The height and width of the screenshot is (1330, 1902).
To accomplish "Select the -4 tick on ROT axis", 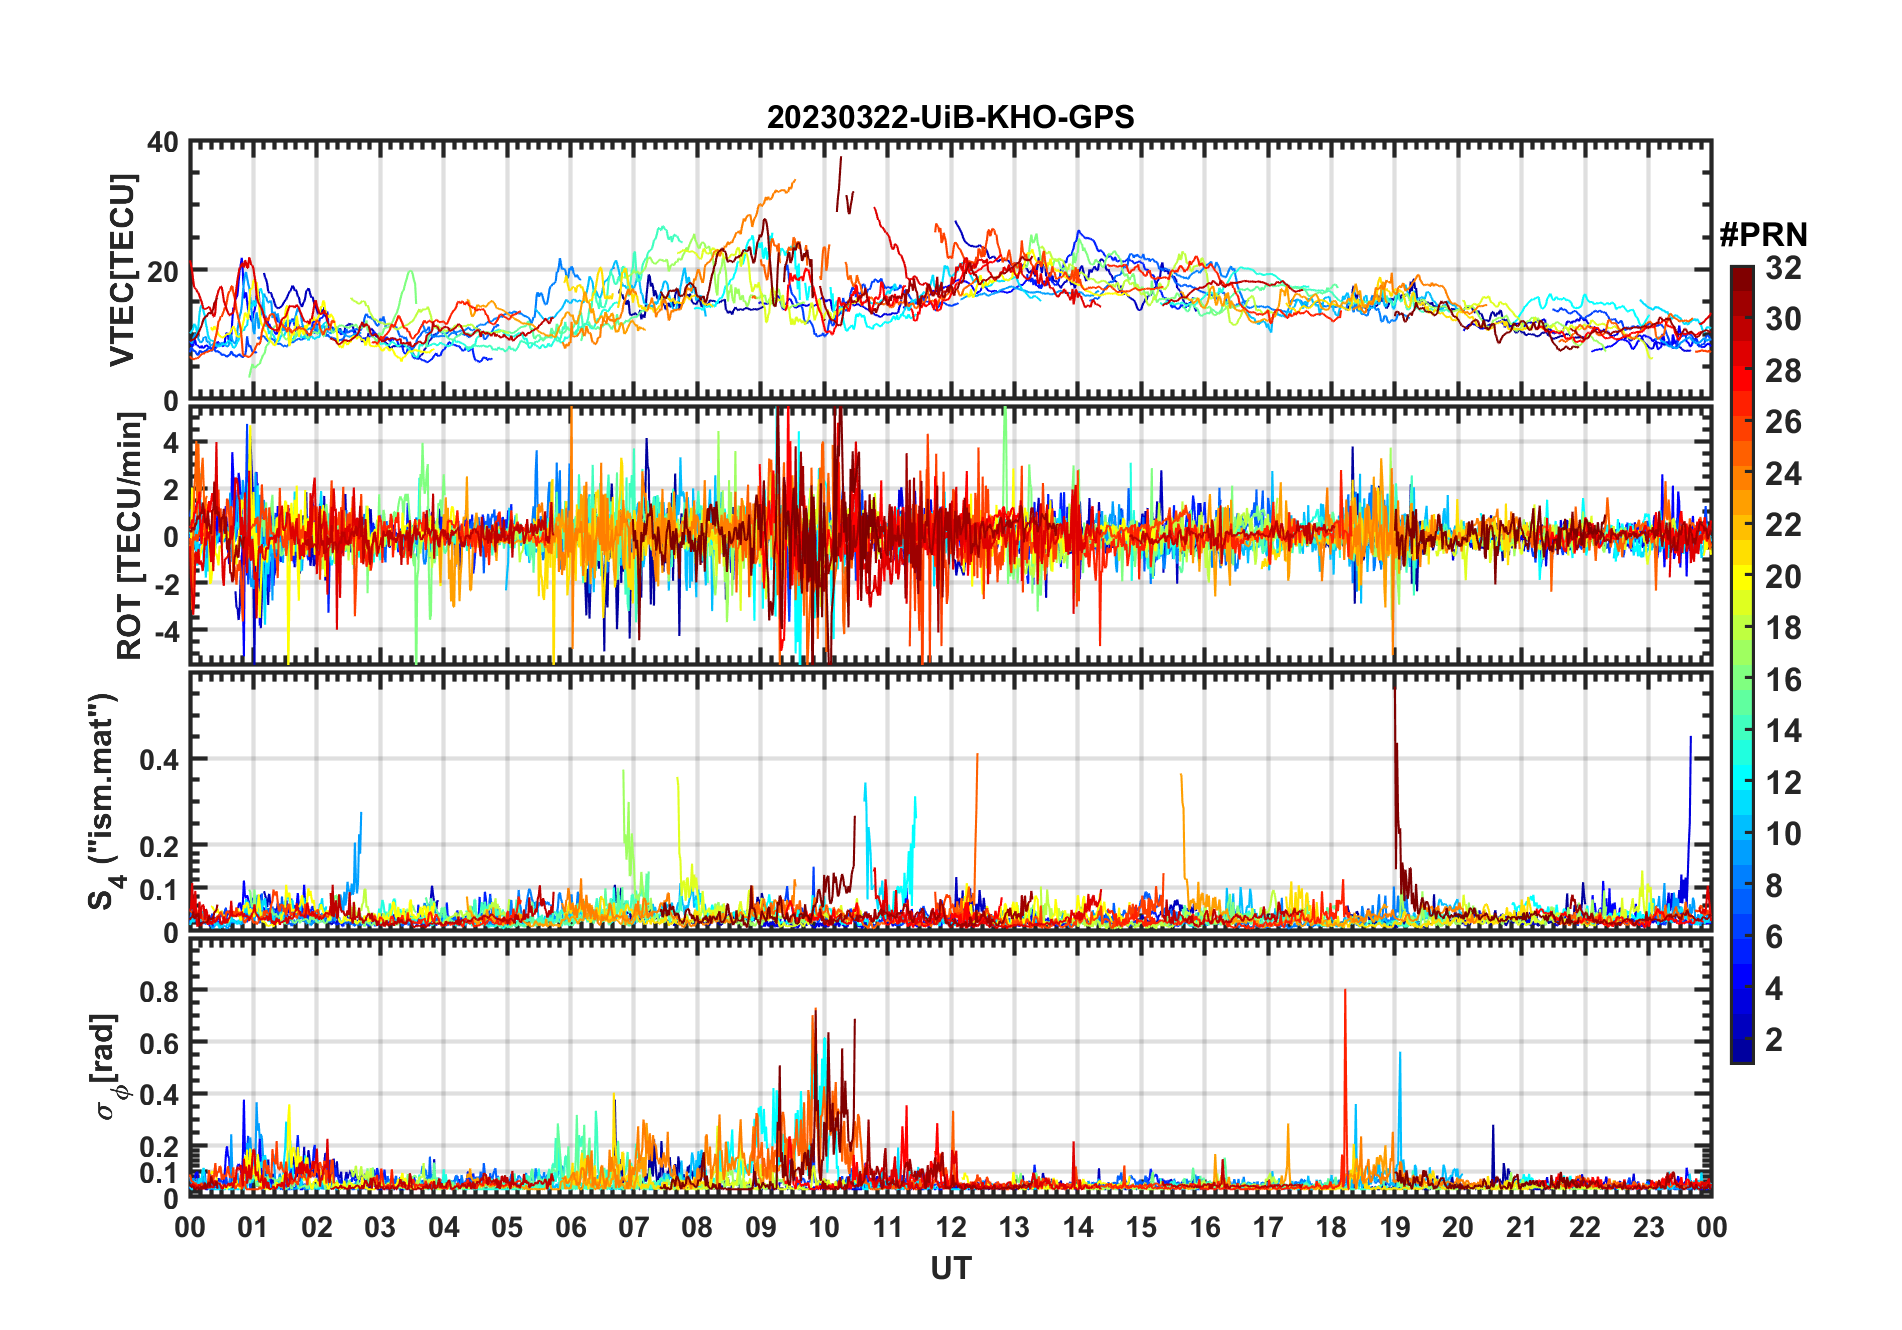I will [x=166, y=630].
